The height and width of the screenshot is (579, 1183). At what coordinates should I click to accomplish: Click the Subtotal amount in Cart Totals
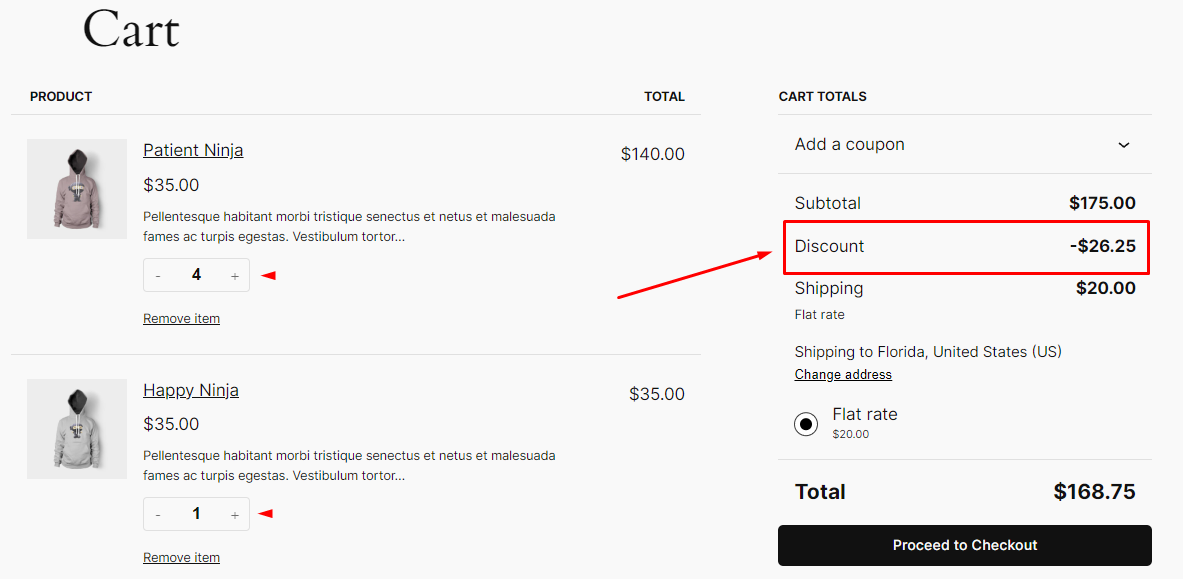coord(1102,202)
